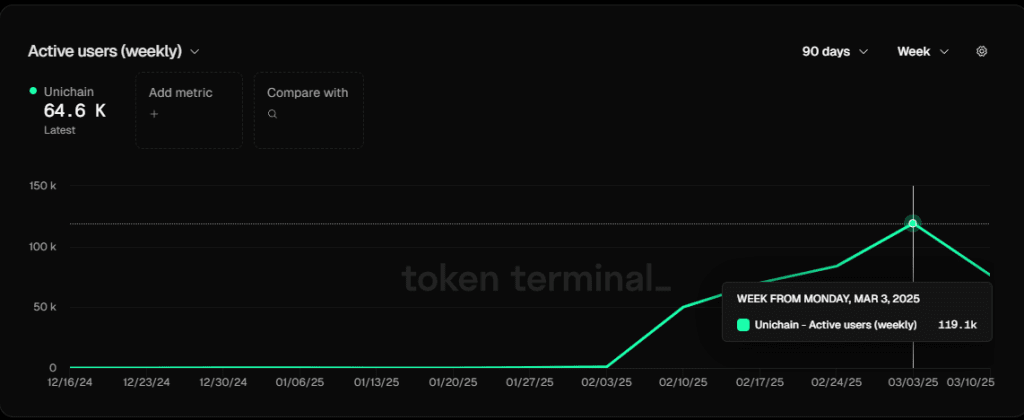Click the plus icon under Add metric
The width and height of the screenshot is (1024, 420).
pos(154,115)
